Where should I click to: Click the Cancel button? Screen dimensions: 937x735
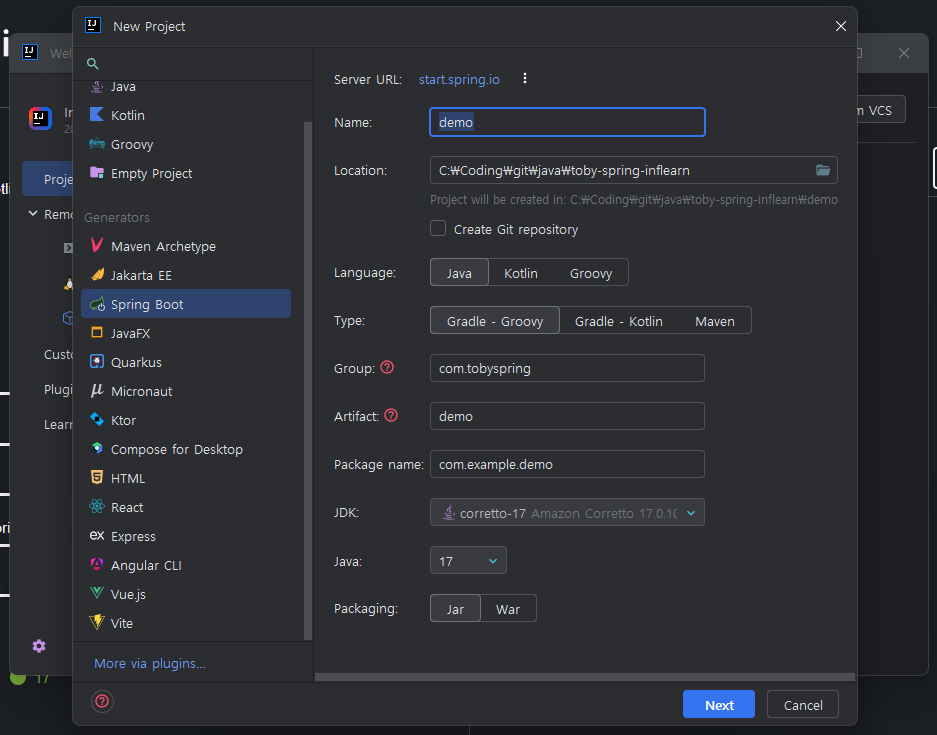(x=803, y=705)
